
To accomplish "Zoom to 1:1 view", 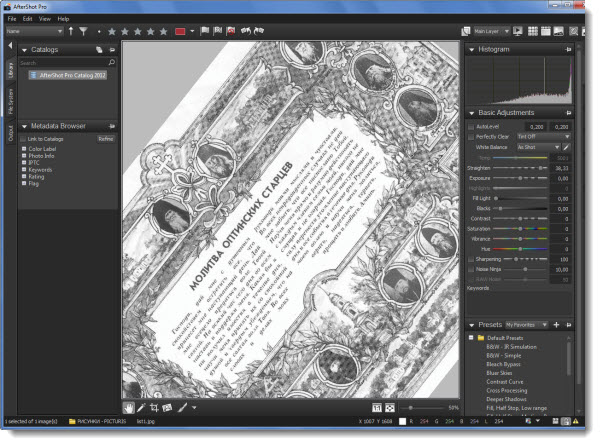I will 377,408.
